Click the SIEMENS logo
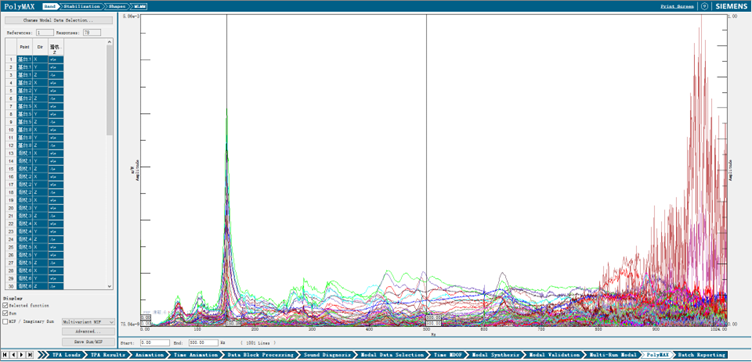Image resolution: width=752 pixels, height=362 pixels. tap(731, 6)
